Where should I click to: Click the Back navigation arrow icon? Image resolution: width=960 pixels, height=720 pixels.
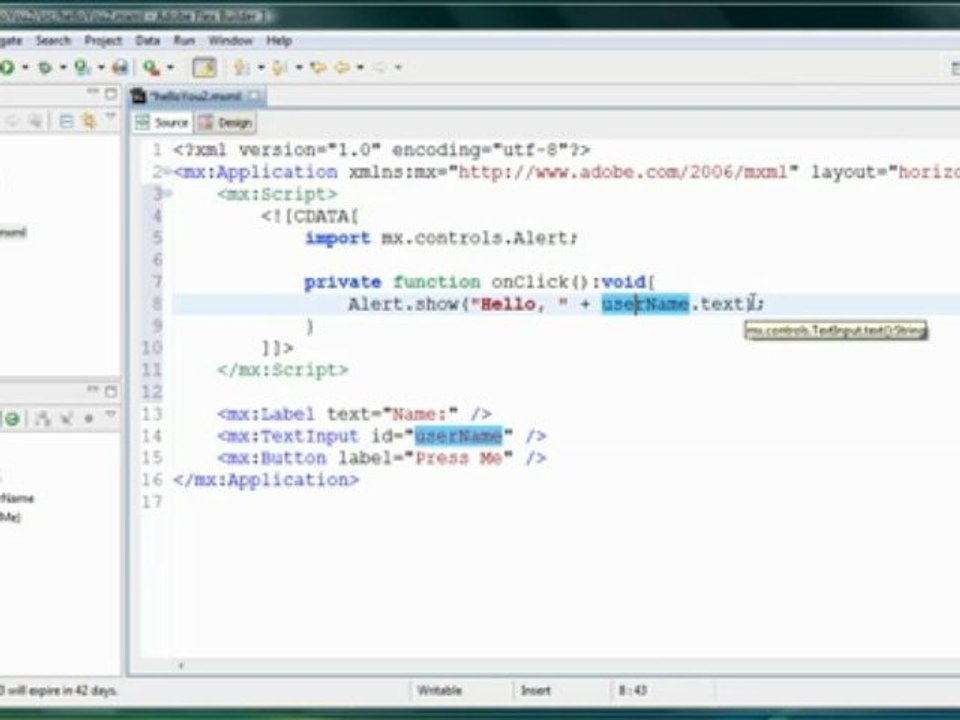342,67
